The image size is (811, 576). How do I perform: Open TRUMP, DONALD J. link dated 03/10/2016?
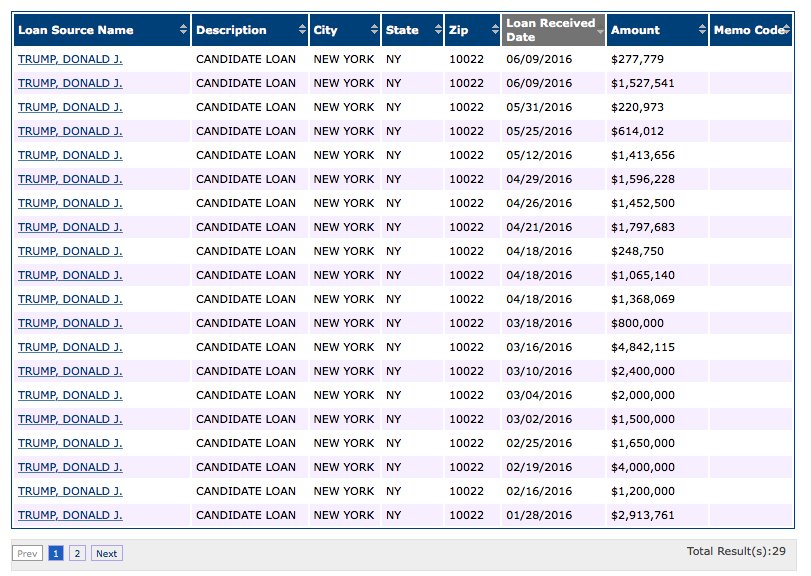(70, 371)
